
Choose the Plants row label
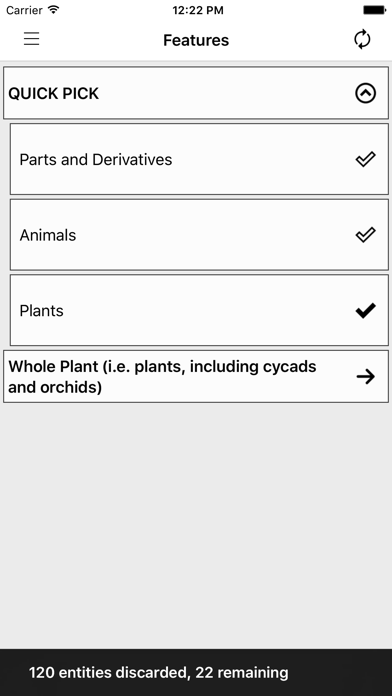42,311
